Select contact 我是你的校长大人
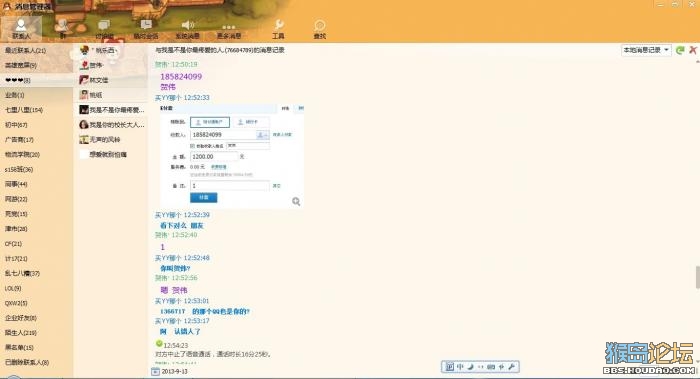700x379 pixels. (x=112, y=125)
